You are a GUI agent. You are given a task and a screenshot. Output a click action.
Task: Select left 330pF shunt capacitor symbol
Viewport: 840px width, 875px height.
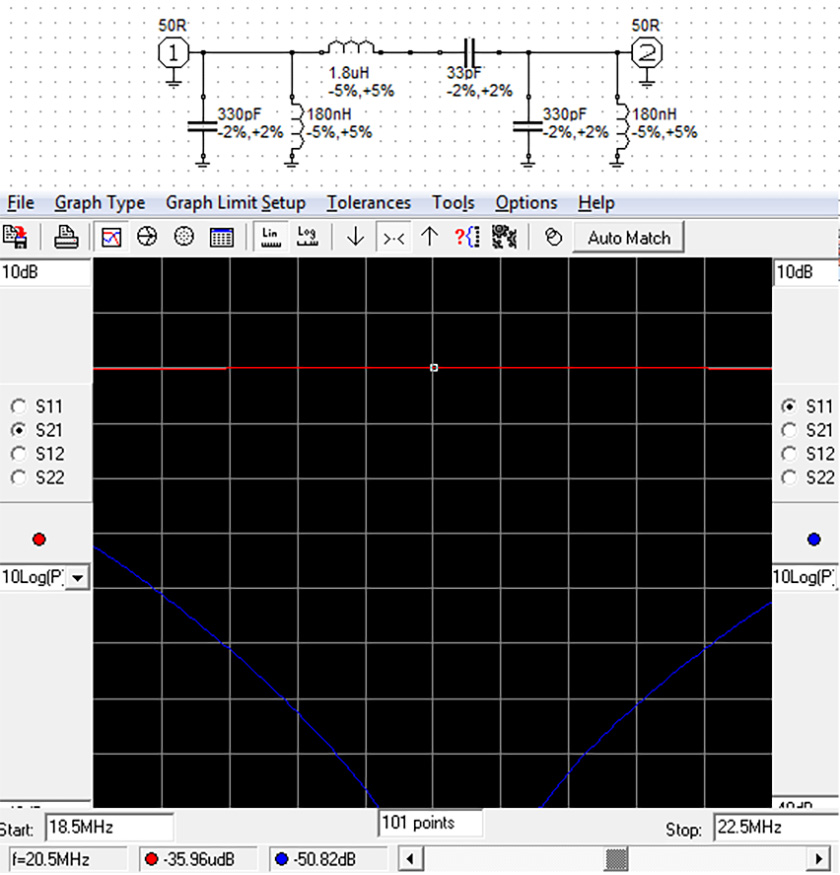point(203,127)
